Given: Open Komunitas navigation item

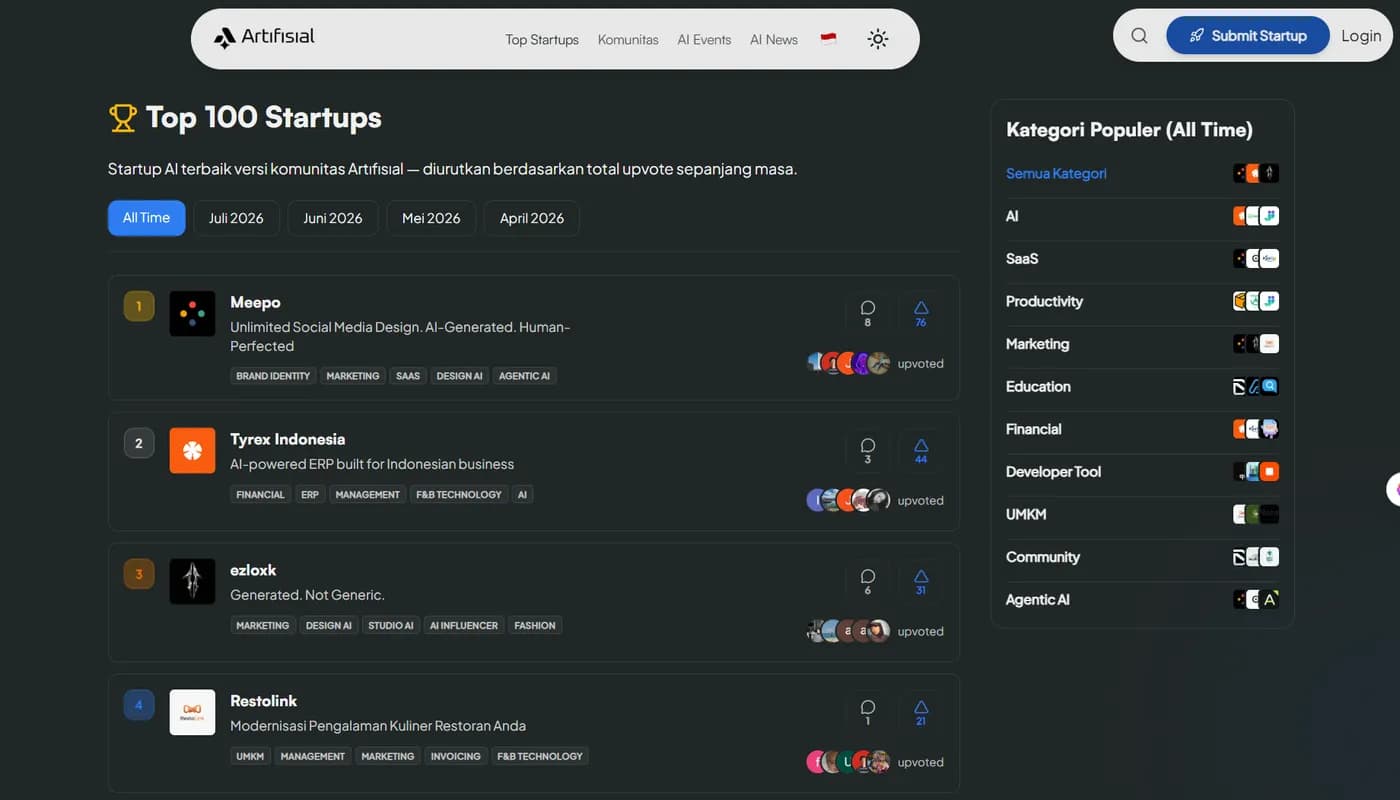Looking at the screenshot, I should [628, 40].
